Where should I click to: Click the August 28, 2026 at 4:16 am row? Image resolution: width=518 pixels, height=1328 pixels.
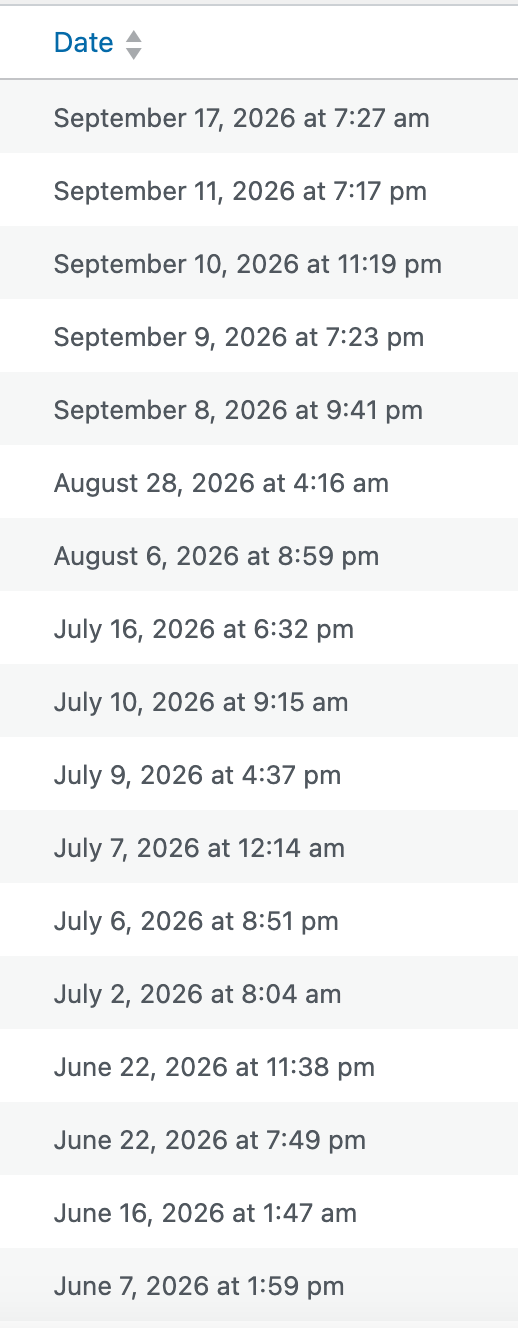[x=259, y=482]
